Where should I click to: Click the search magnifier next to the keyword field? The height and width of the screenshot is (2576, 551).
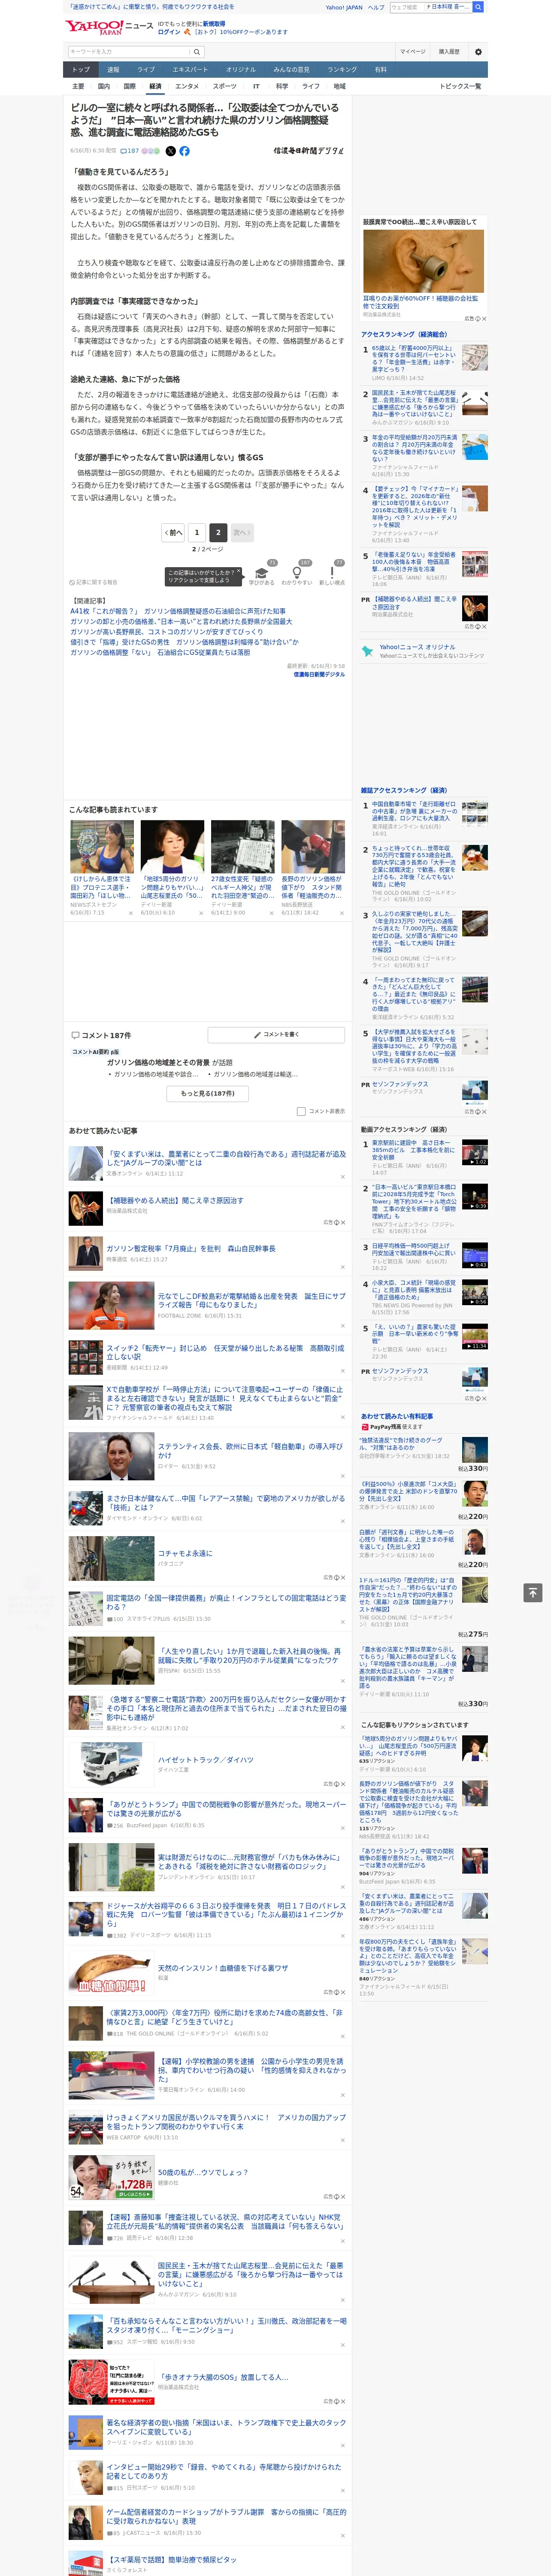(x=197, y=52)
